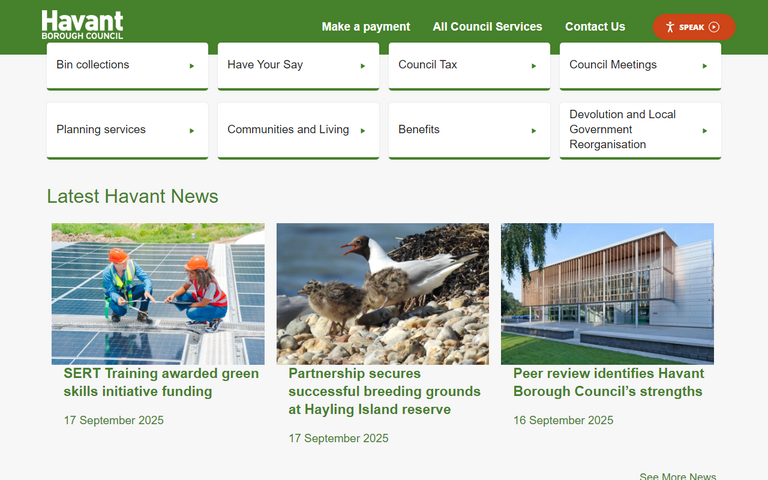Click the arrow beside Council Meetings

click(705, 66)
